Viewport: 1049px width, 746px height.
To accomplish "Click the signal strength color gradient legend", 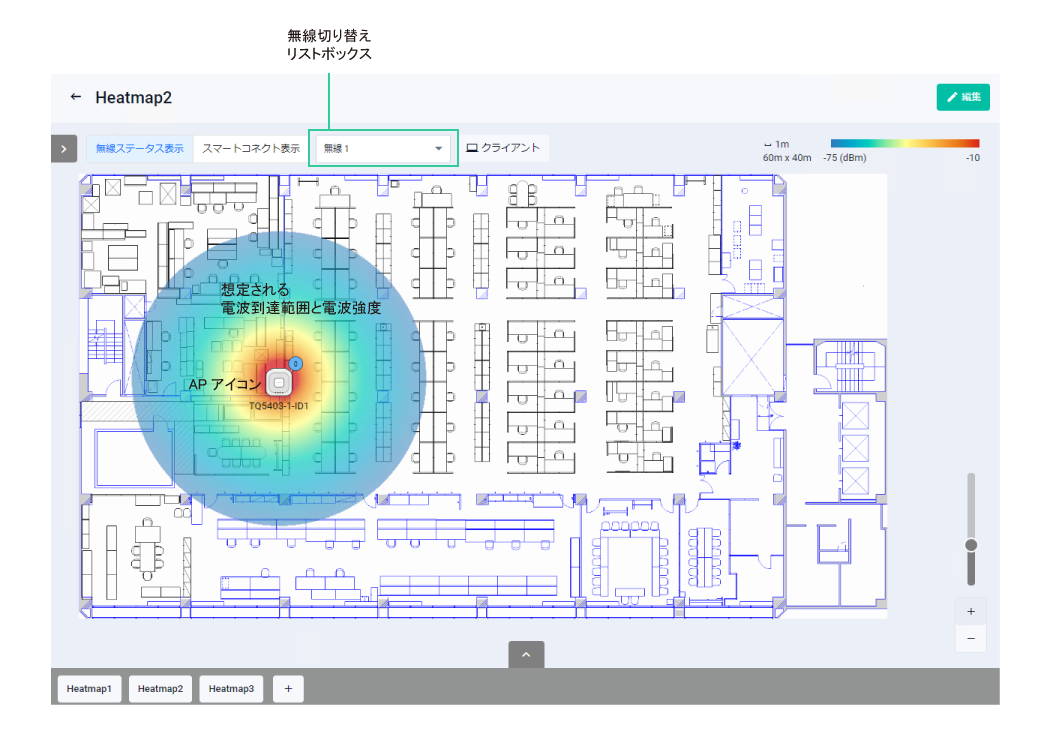I will pos(904,143).
